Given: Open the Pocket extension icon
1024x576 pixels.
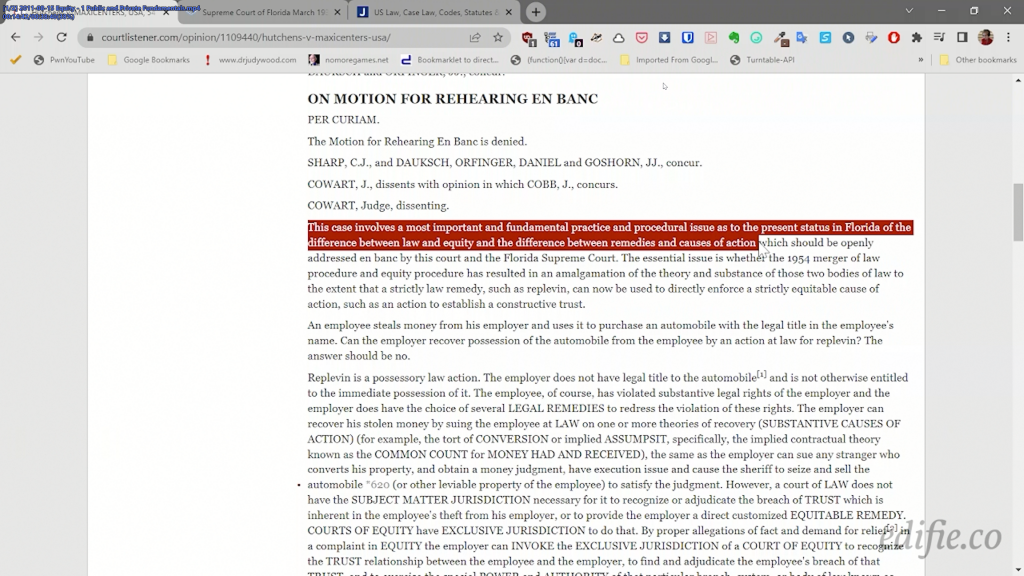Looking at the screenshot, I should pyautogui.click(x=641, y=38).
